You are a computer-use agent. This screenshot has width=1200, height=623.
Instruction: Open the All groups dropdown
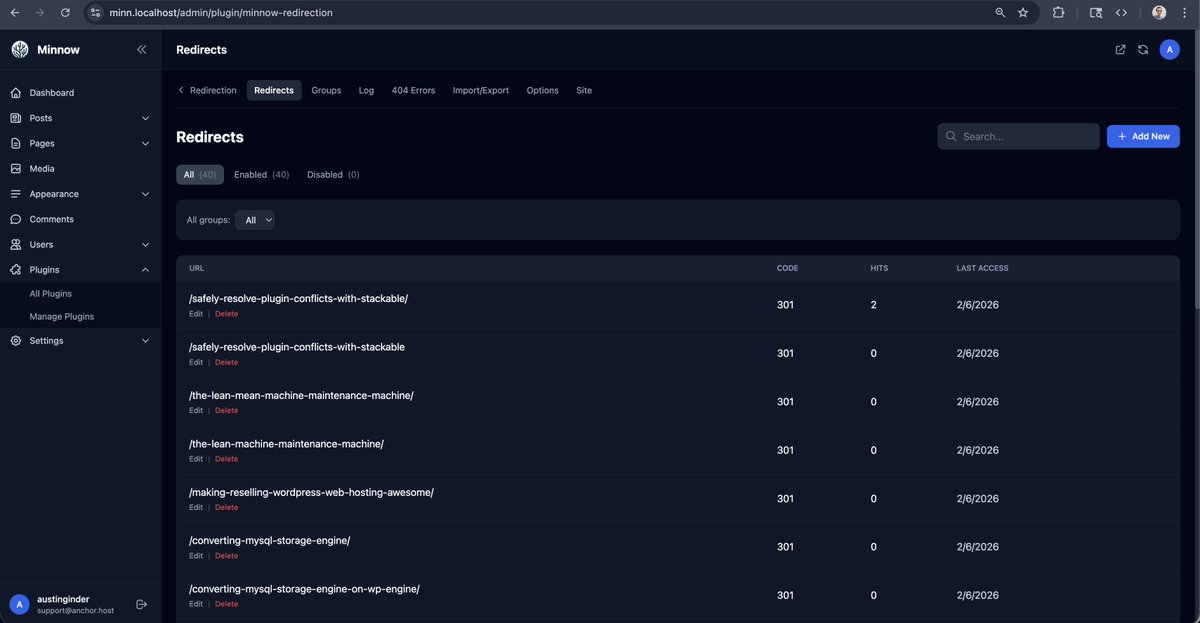(x=255, y=220)
